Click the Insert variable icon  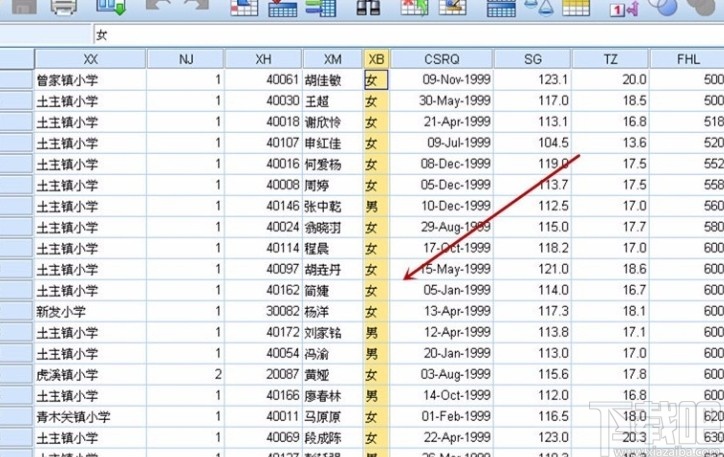click(x=452, y=7)
